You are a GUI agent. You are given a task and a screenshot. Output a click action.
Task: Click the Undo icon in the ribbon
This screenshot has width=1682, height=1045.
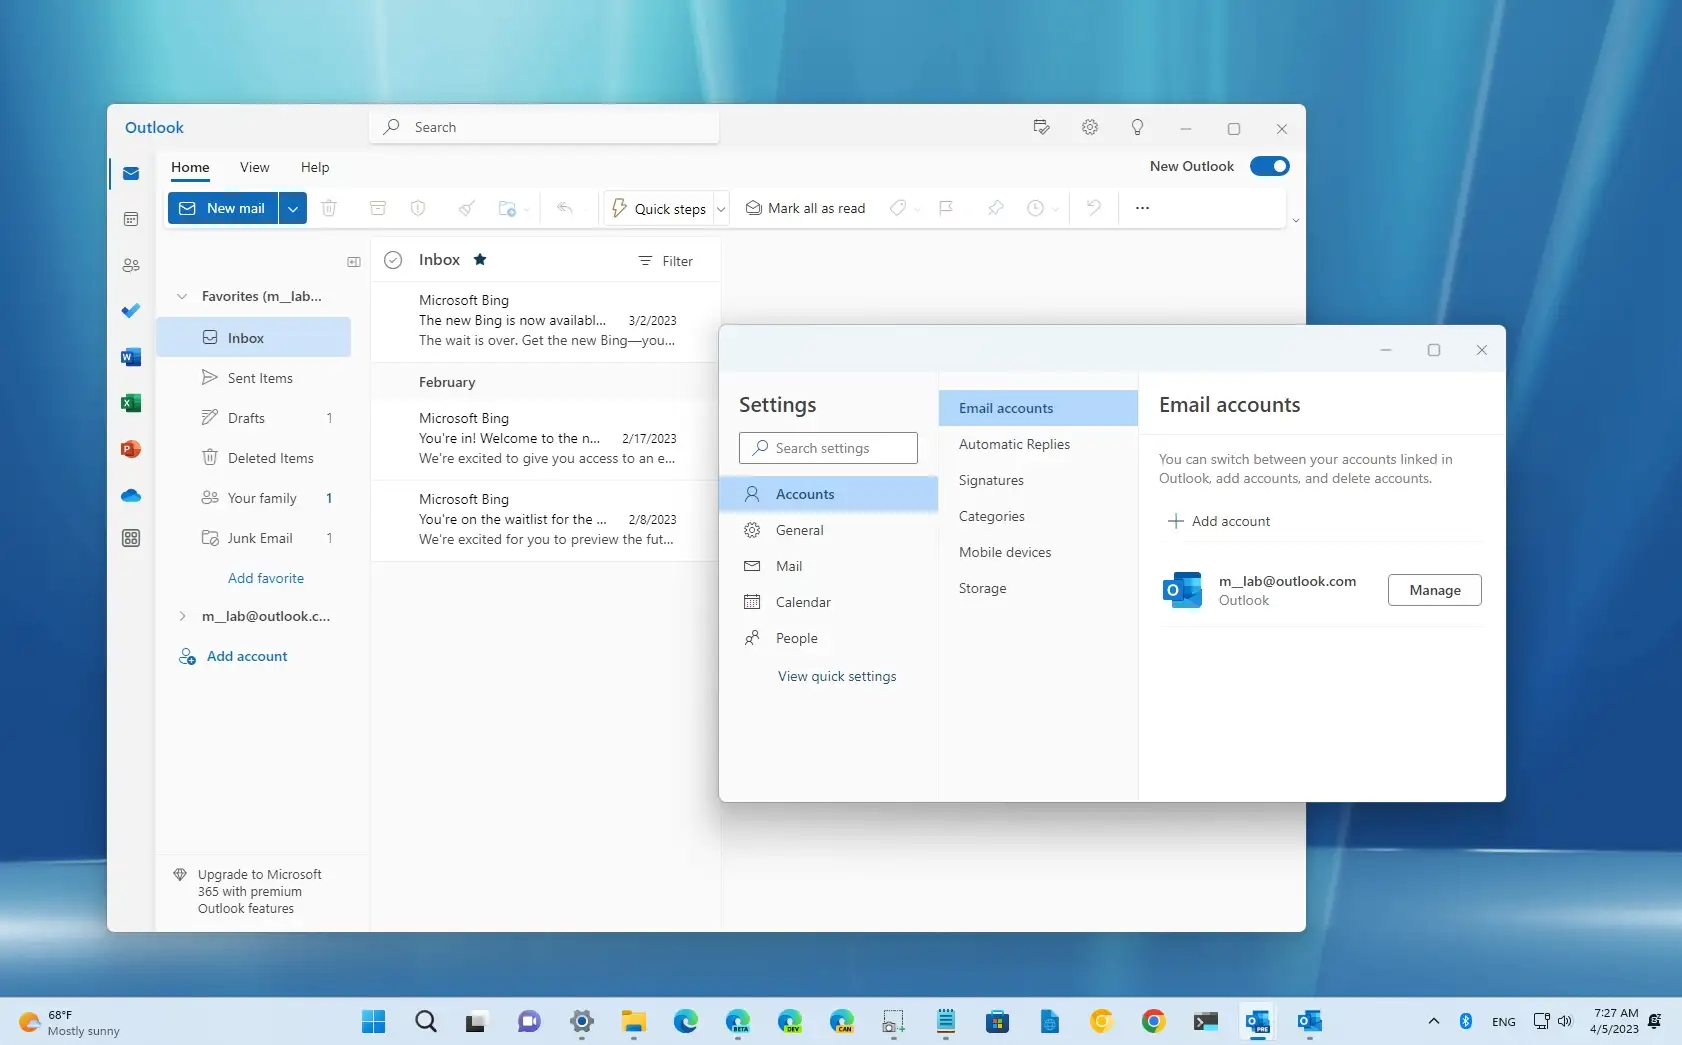click(1094, 208)
